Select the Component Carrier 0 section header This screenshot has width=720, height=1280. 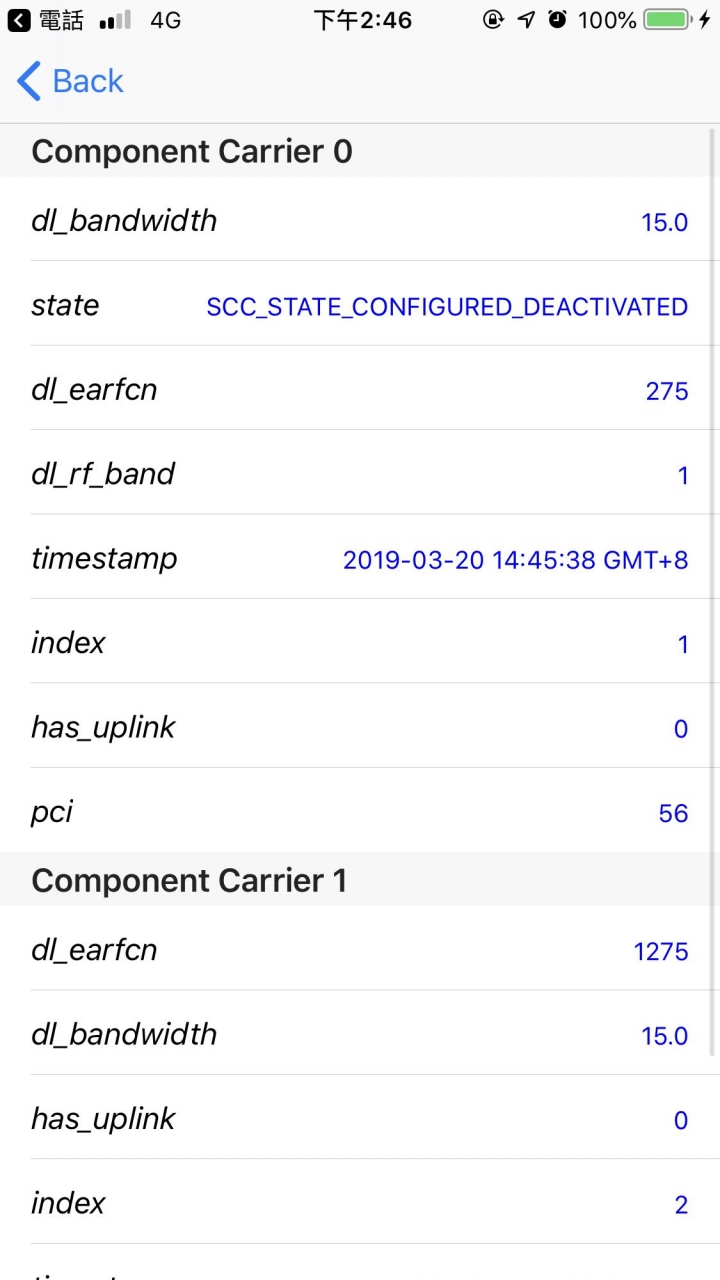pos(360,151)
